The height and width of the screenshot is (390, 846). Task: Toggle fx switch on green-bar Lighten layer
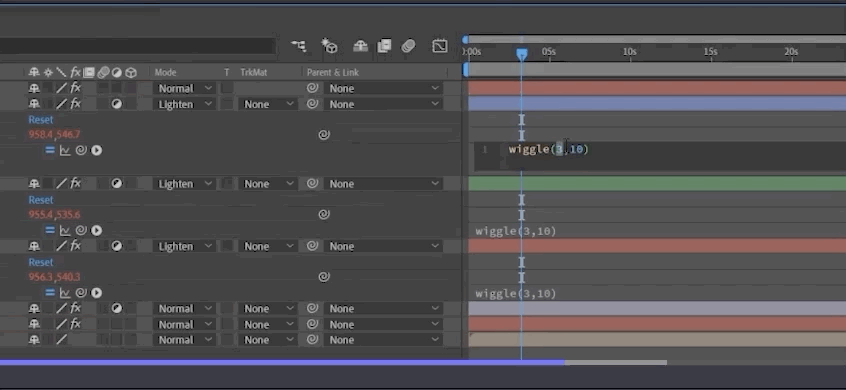tap(76, 184)
